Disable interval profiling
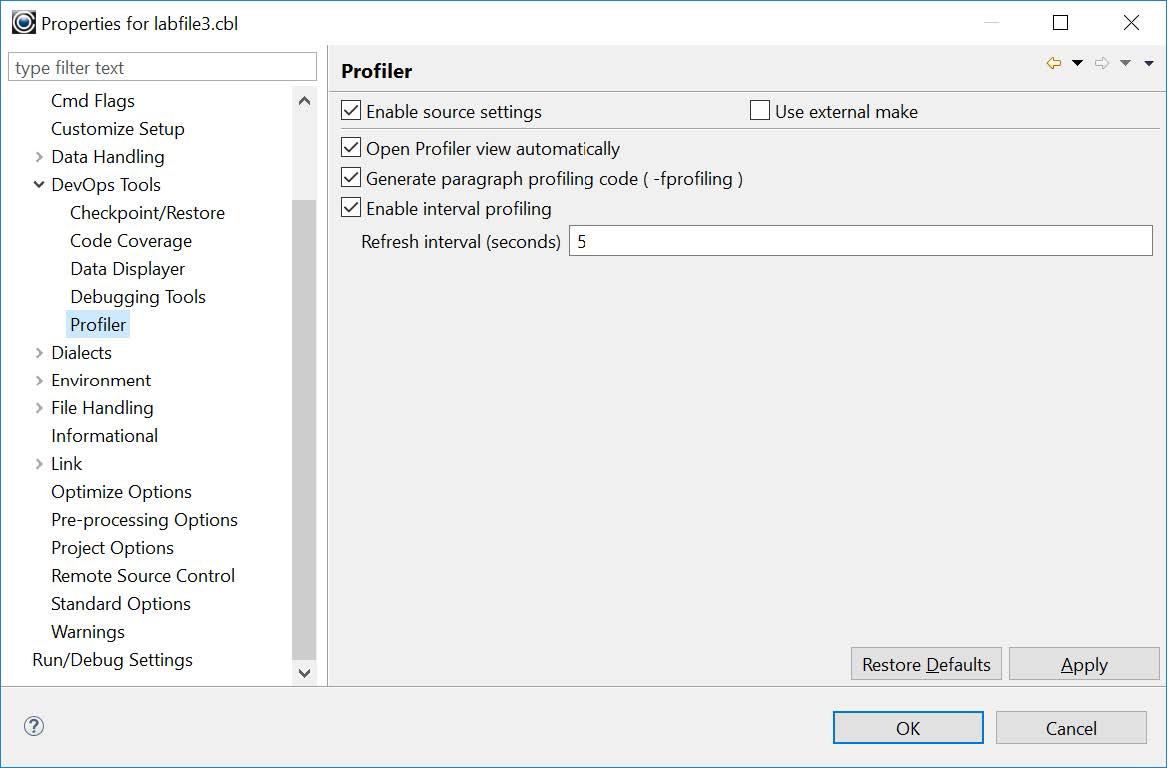This screenshot has height=768, width=1170. (351, 208)
